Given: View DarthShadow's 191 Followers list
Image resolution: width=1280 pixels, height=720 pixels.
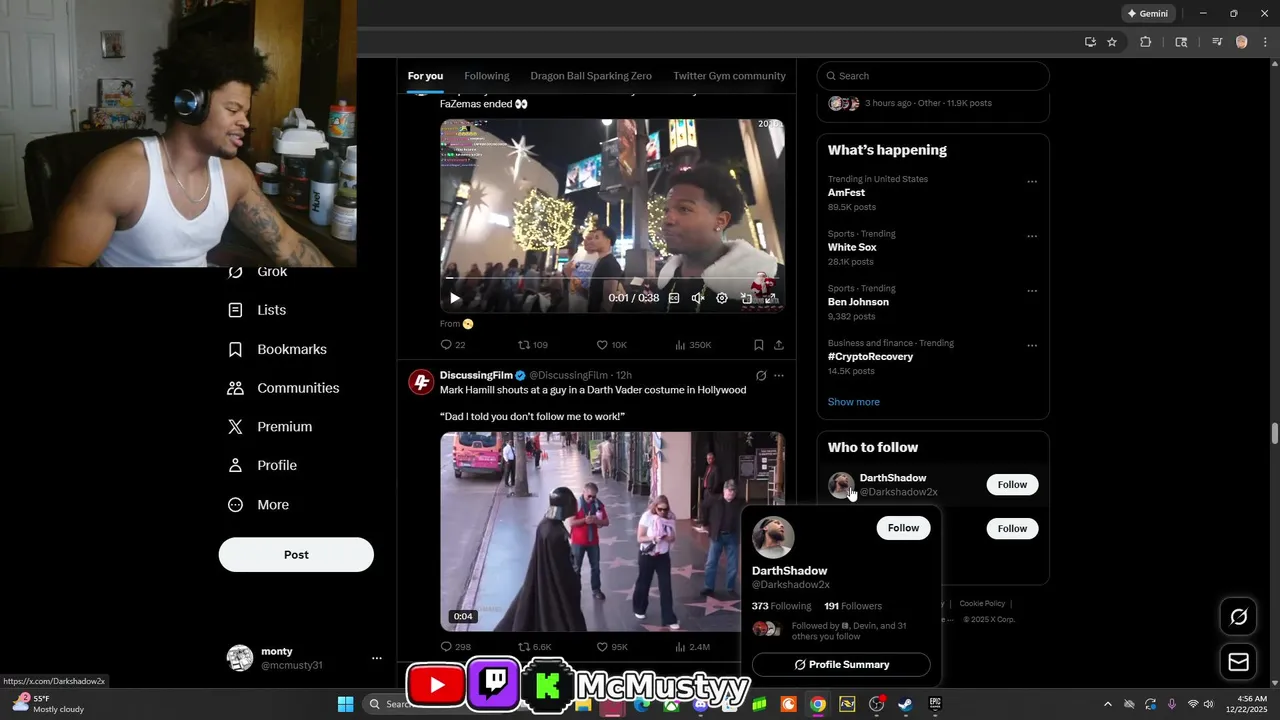Looking at the screenshot, I should [853, 606].
